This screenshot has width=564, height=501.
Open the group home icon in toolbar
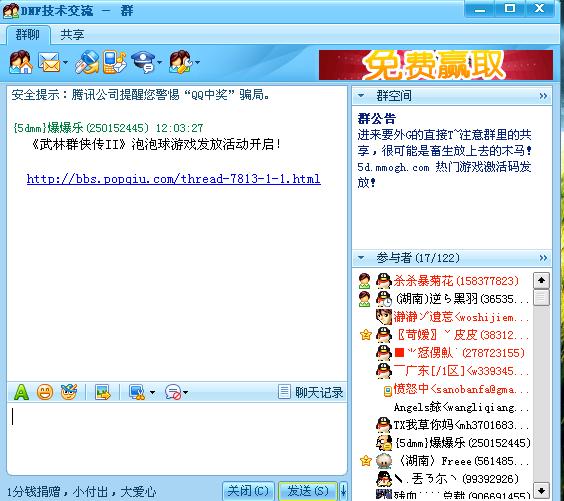21,62
